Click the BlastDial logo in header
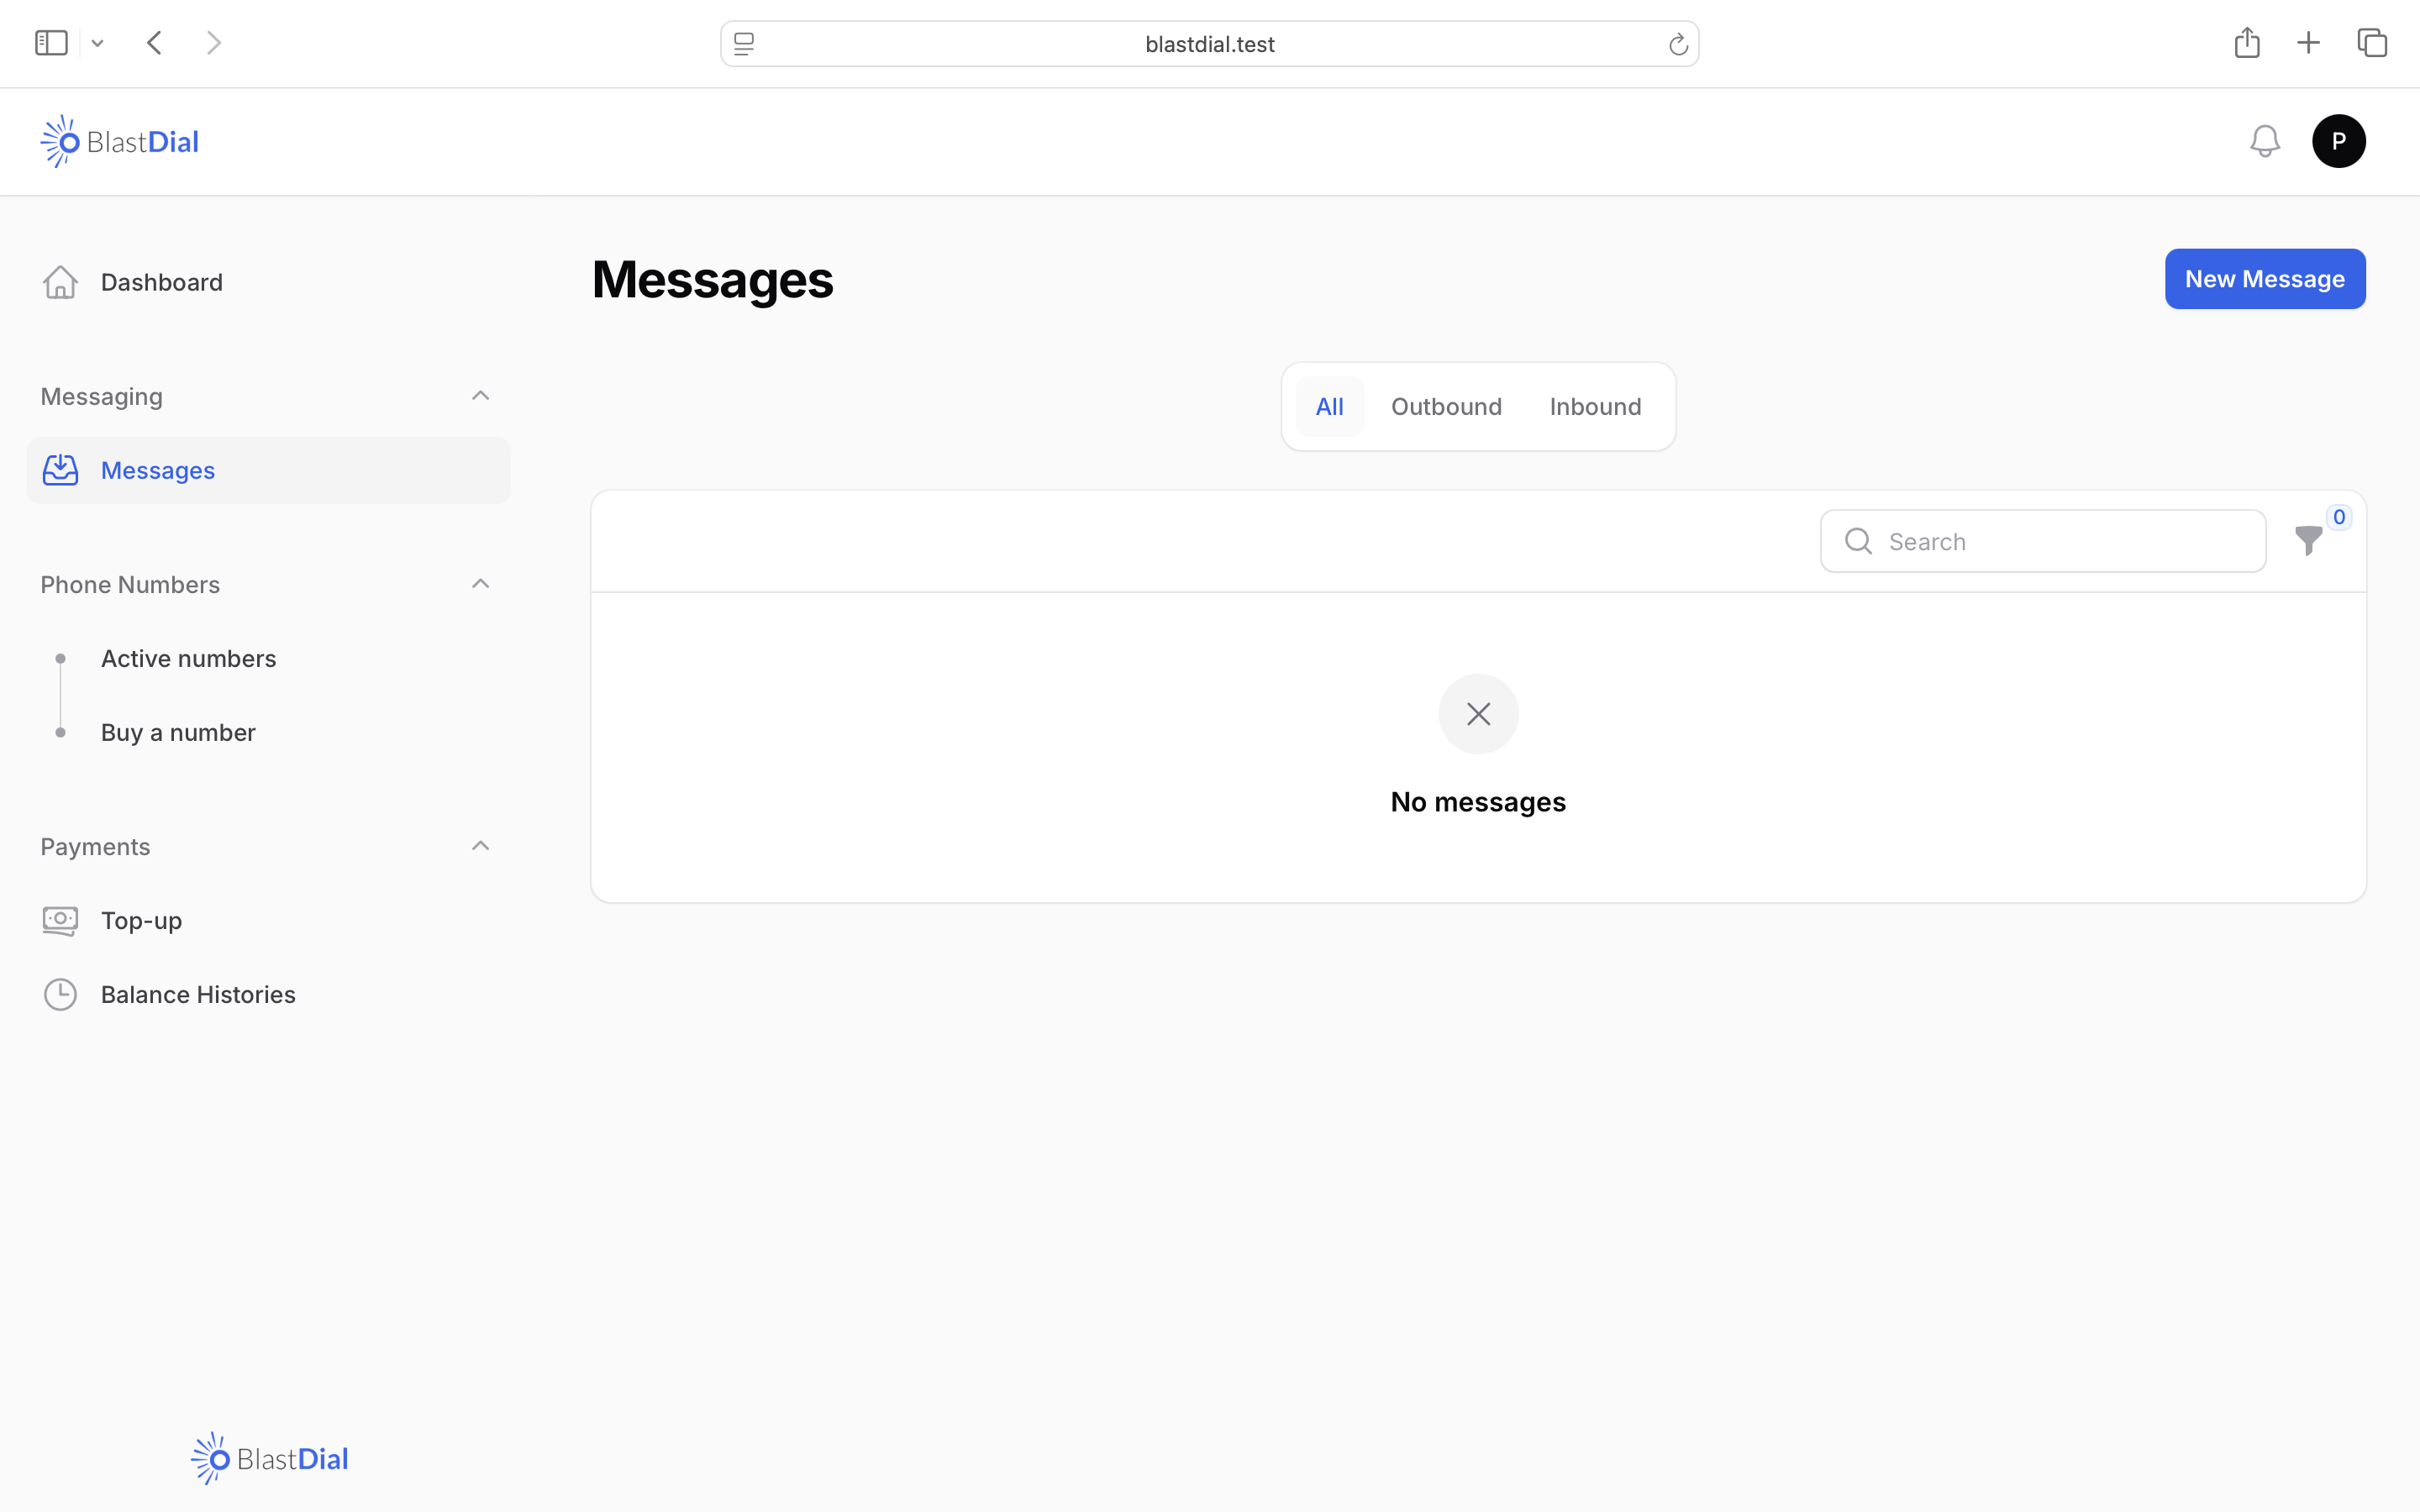 tap(120, 141)
